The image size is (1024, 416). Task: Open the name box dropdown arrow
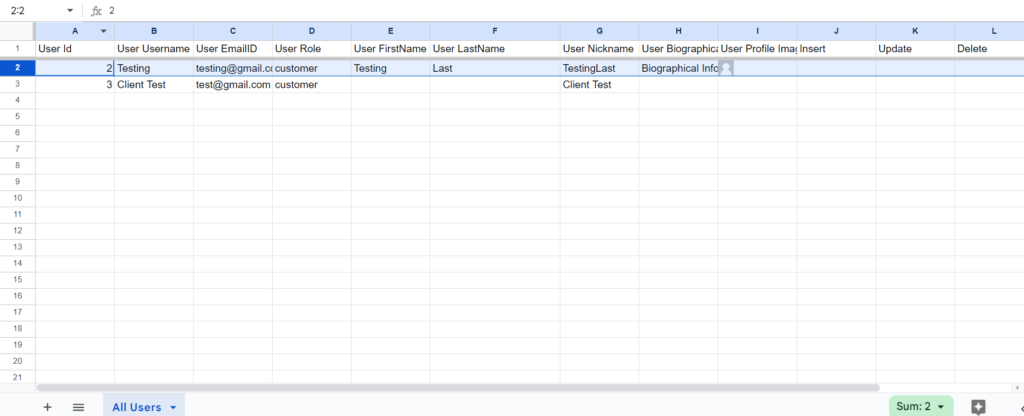(x=70, y=10)
